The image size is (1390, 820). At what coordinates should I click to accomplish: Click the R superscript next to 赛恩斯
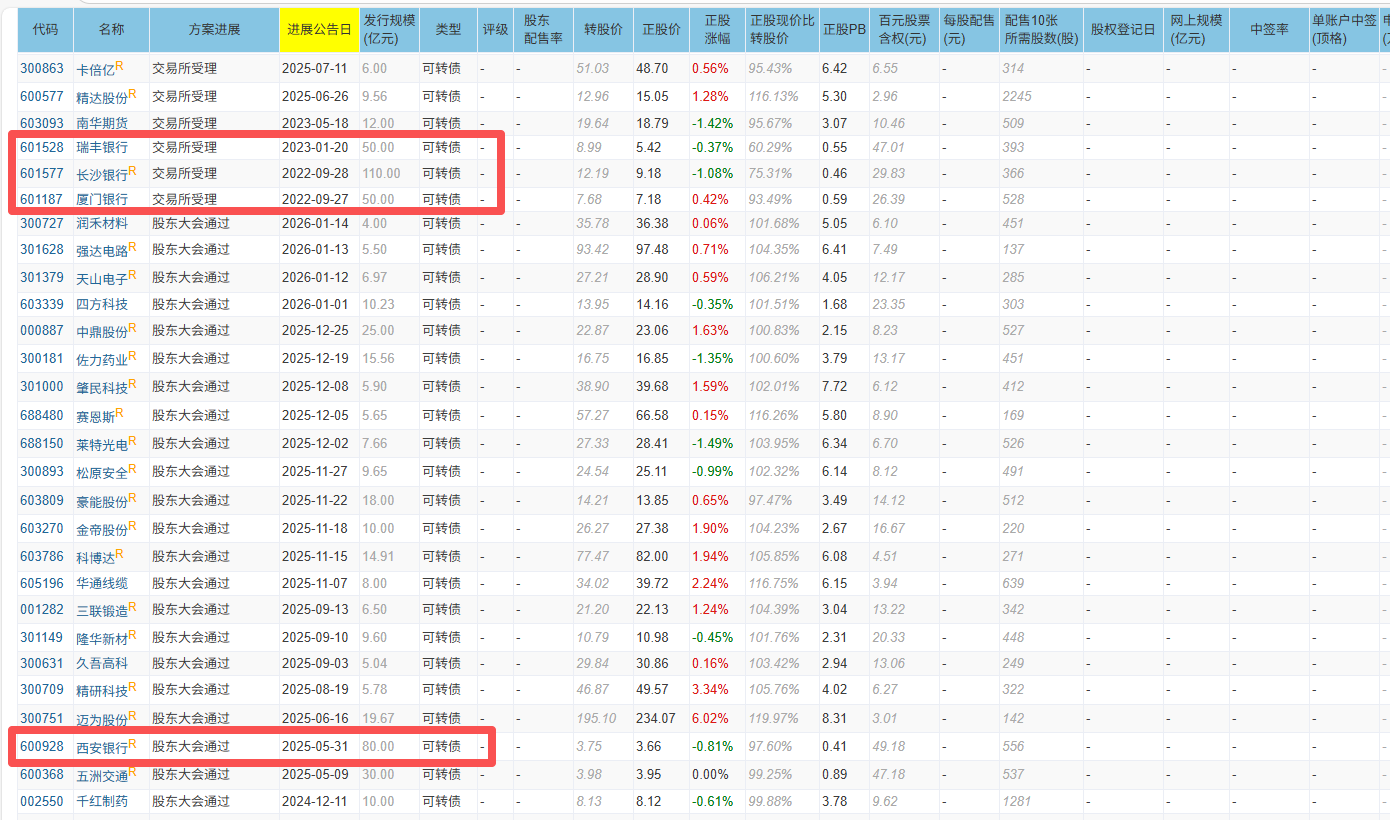[x=119, y=412]
